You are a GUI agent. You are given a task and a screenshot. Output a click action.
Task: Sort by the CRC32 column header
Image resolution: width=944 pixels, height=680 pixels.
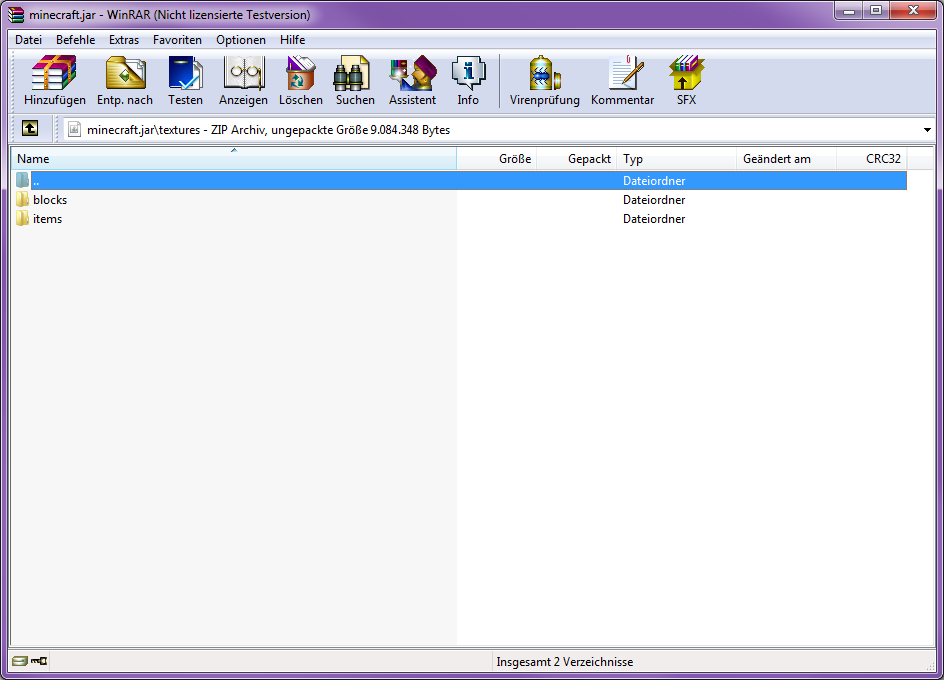(872, 158)
